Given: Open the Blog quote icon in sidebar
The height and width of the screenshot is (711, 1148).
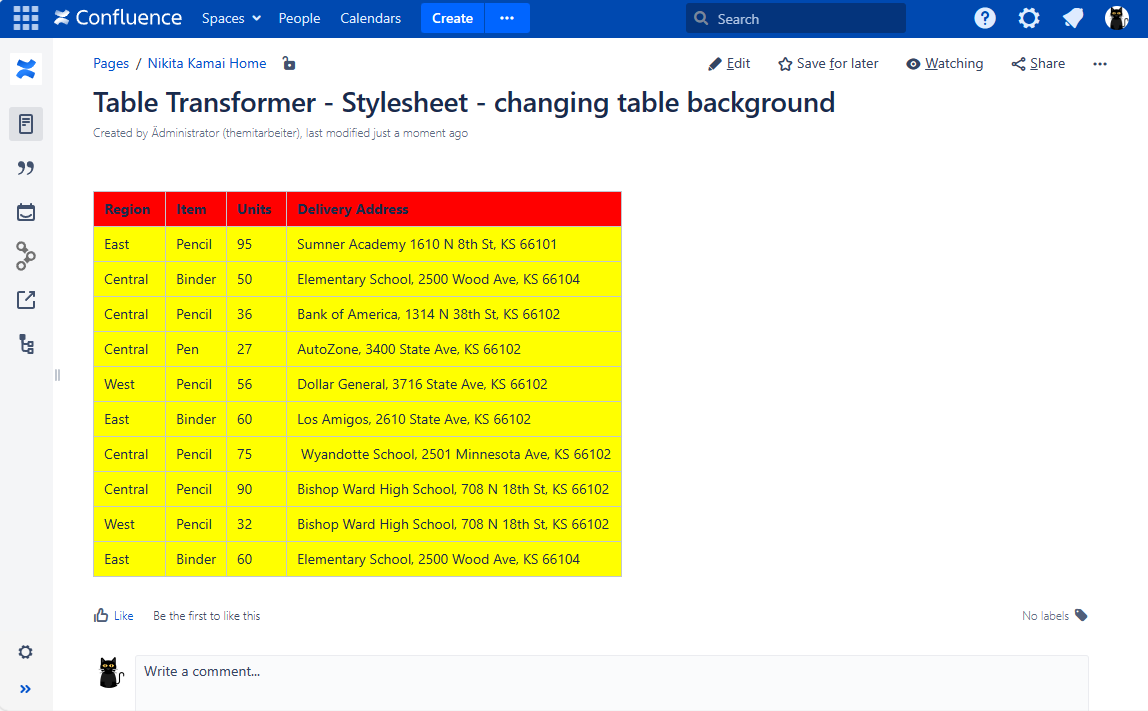Looking at the screenshot, I should tap(26, 168).
